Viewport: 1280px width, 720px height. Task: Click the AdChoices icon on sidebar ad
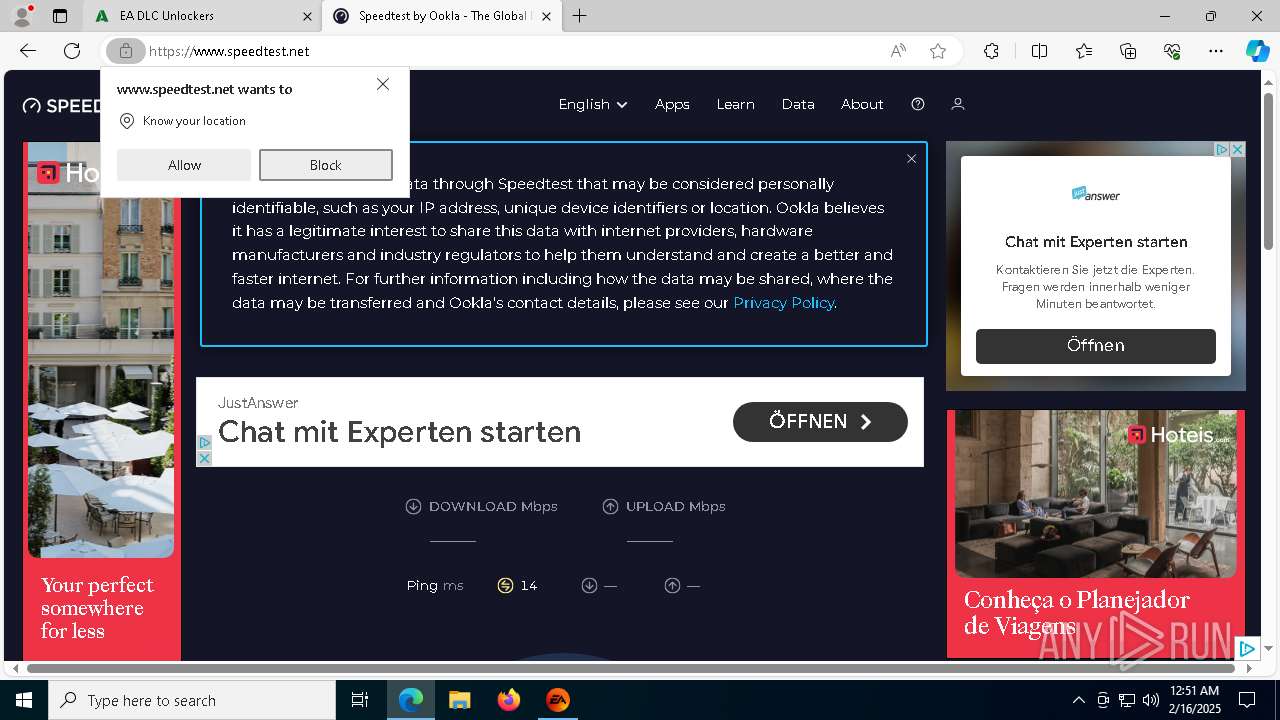pos(1222,149)
